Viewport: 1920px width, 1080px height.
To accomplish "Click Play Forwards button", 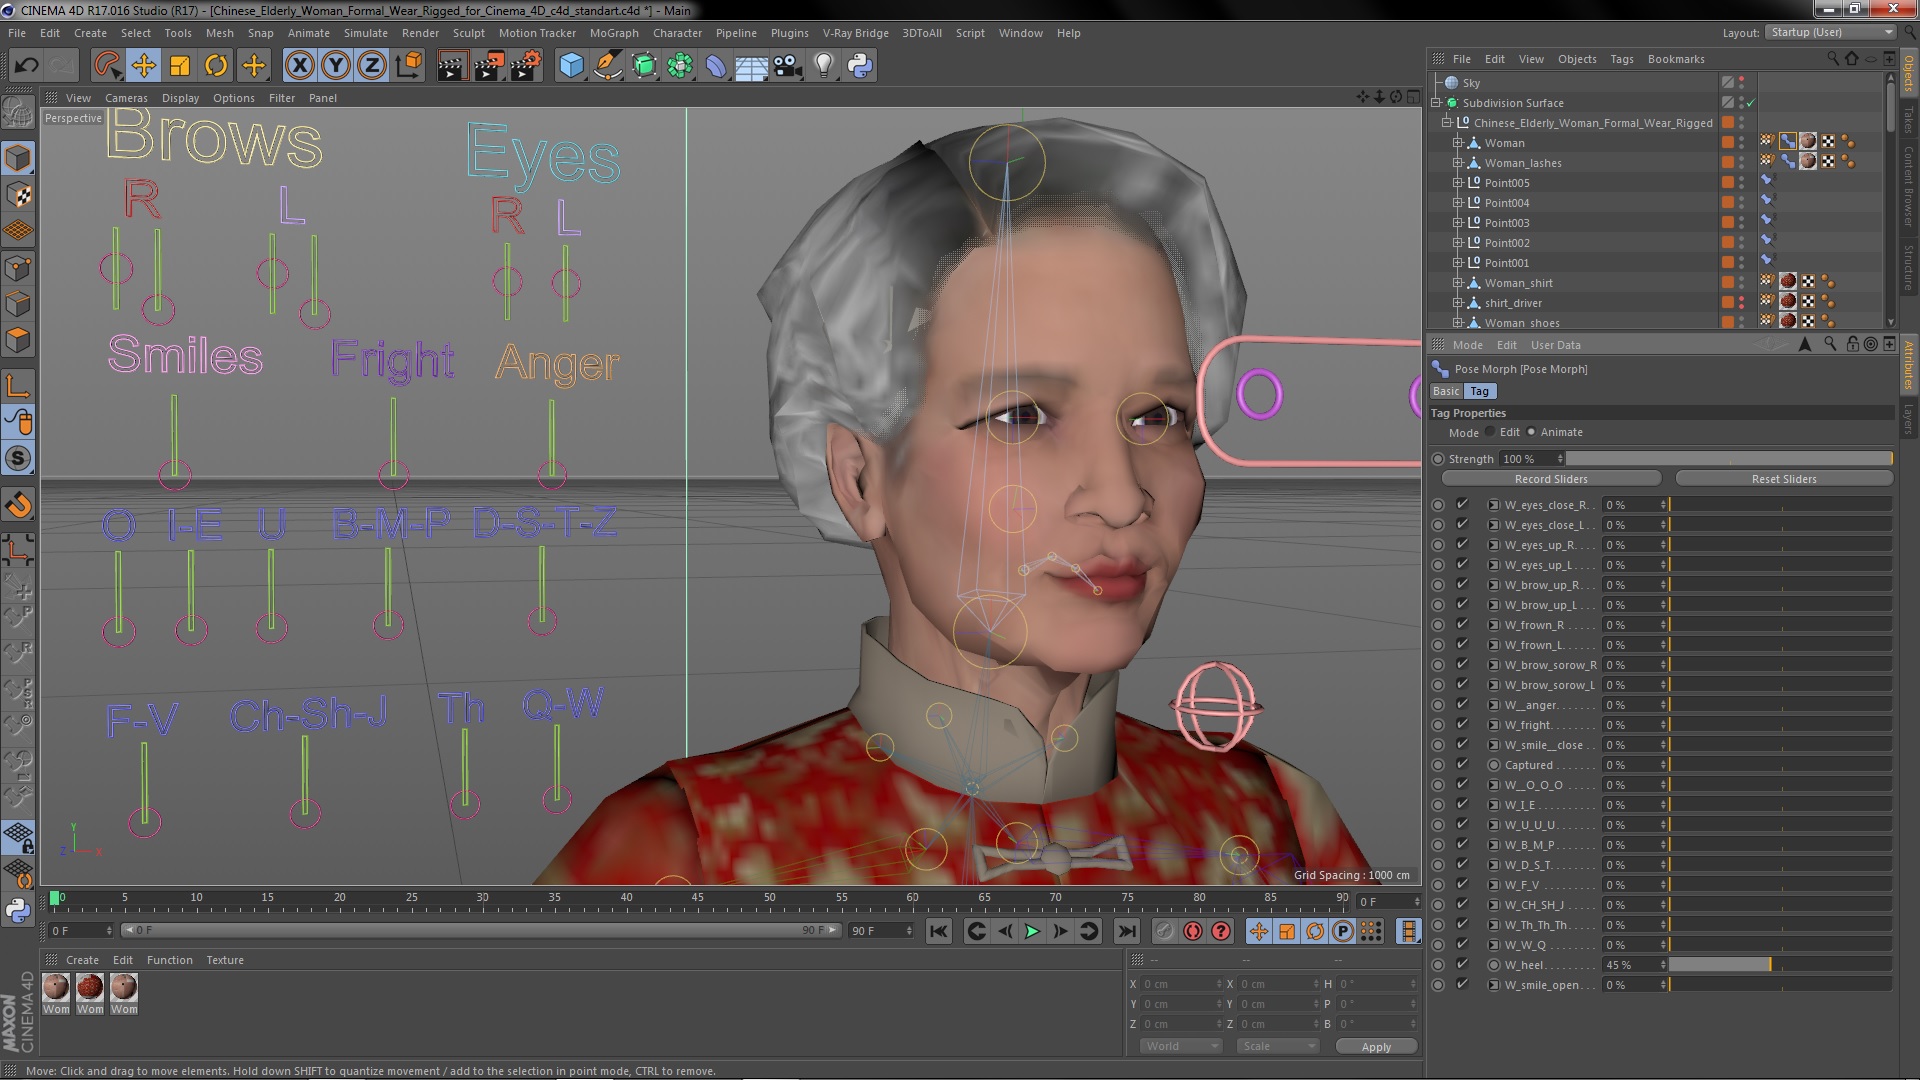I will tap(1032, 931).
